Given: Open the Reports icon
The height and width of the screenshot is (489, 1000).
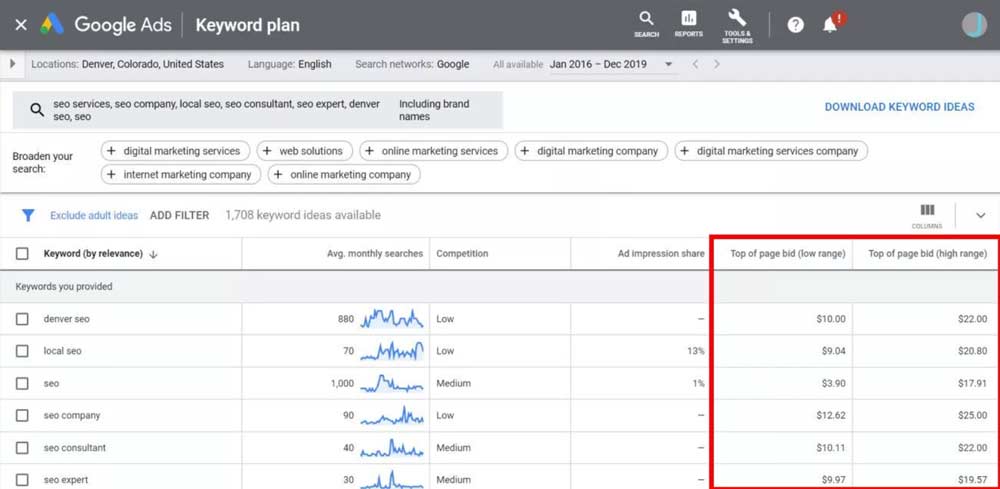Looking at the screenshot, I should tap(688, 22).
